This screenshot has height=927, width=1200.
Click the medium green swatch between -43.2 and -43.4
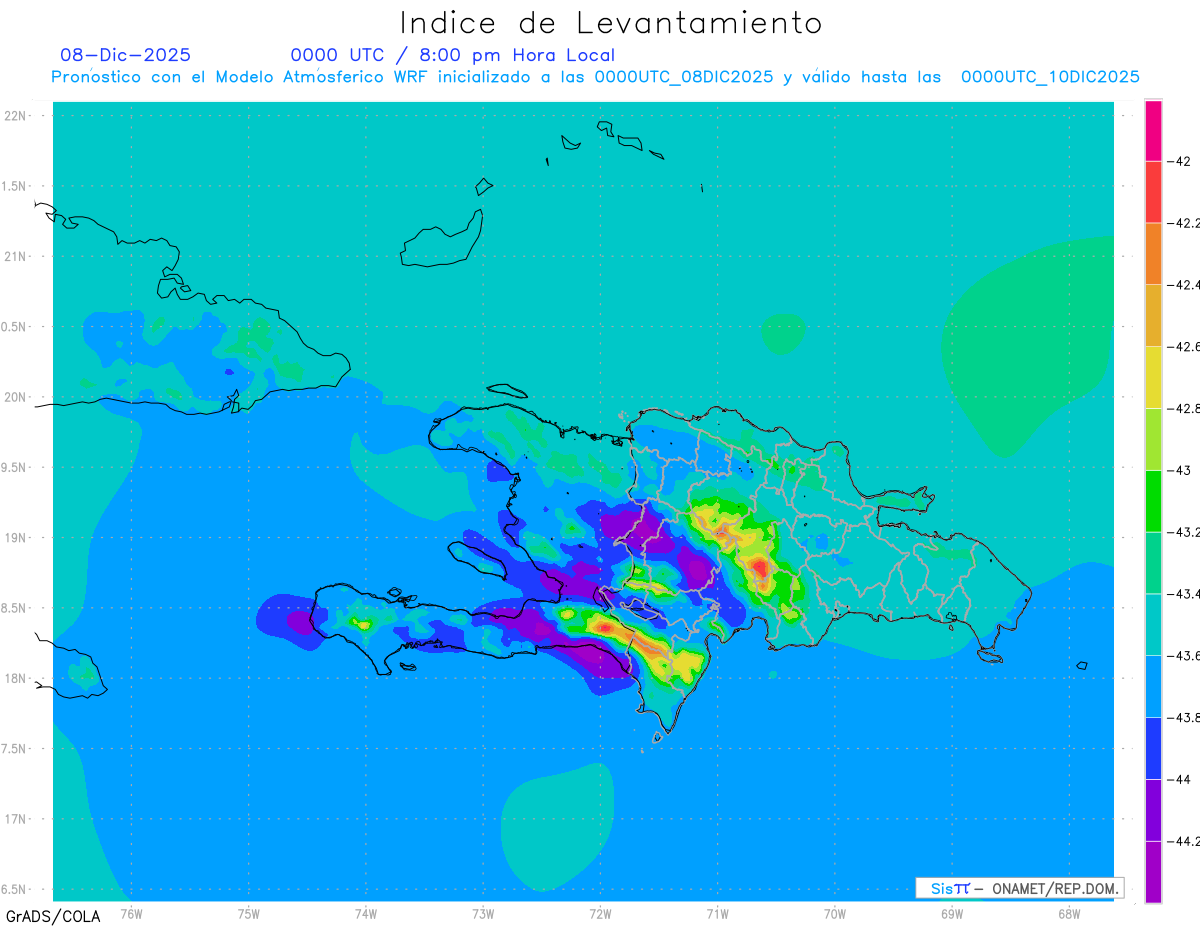pos(1153,563)
